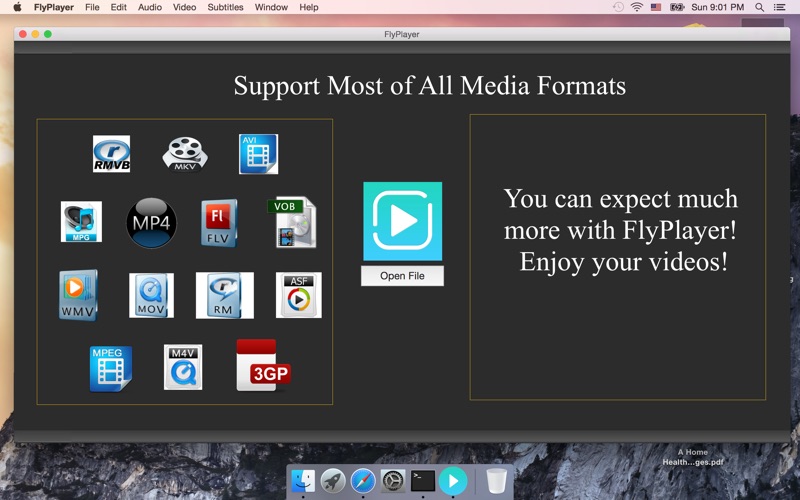Viewport: 800px width, 500px height.
Task: Click the red 3GP icon
Action: [263, 366]
